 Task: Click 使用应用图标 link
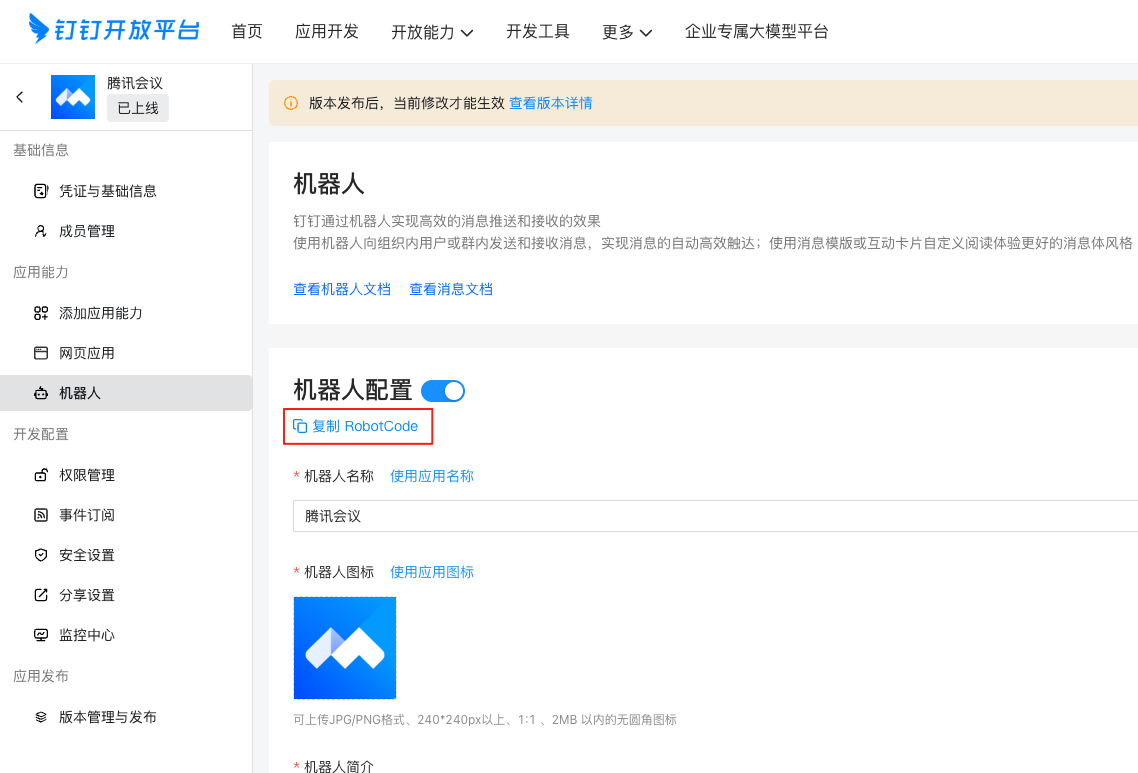432,572
